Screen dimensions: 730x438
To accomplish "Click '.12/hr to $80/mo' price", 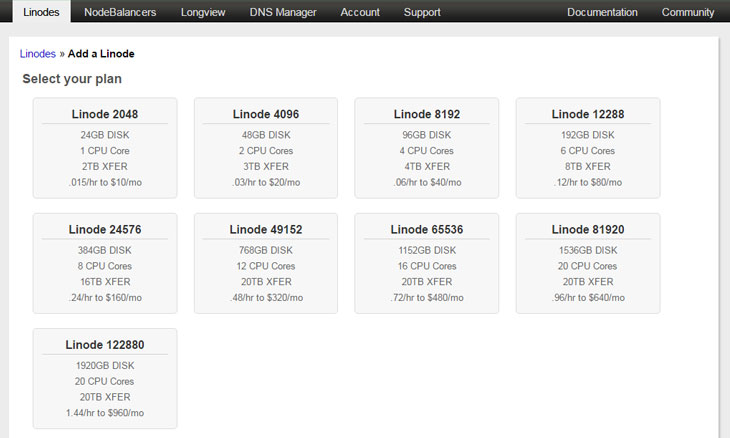I will pos(588,182).
